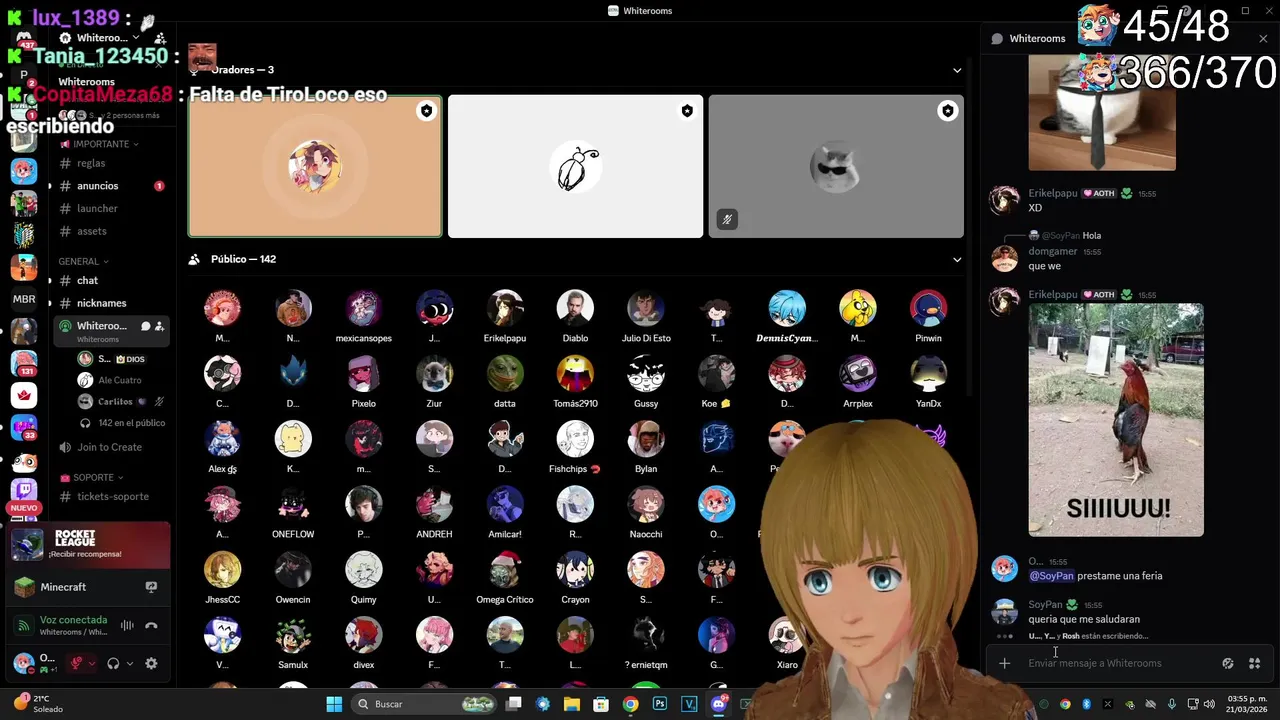Click Minecraft screen share icon
The width and height of the screenshot is (1280, 720).
coord(151,587)
